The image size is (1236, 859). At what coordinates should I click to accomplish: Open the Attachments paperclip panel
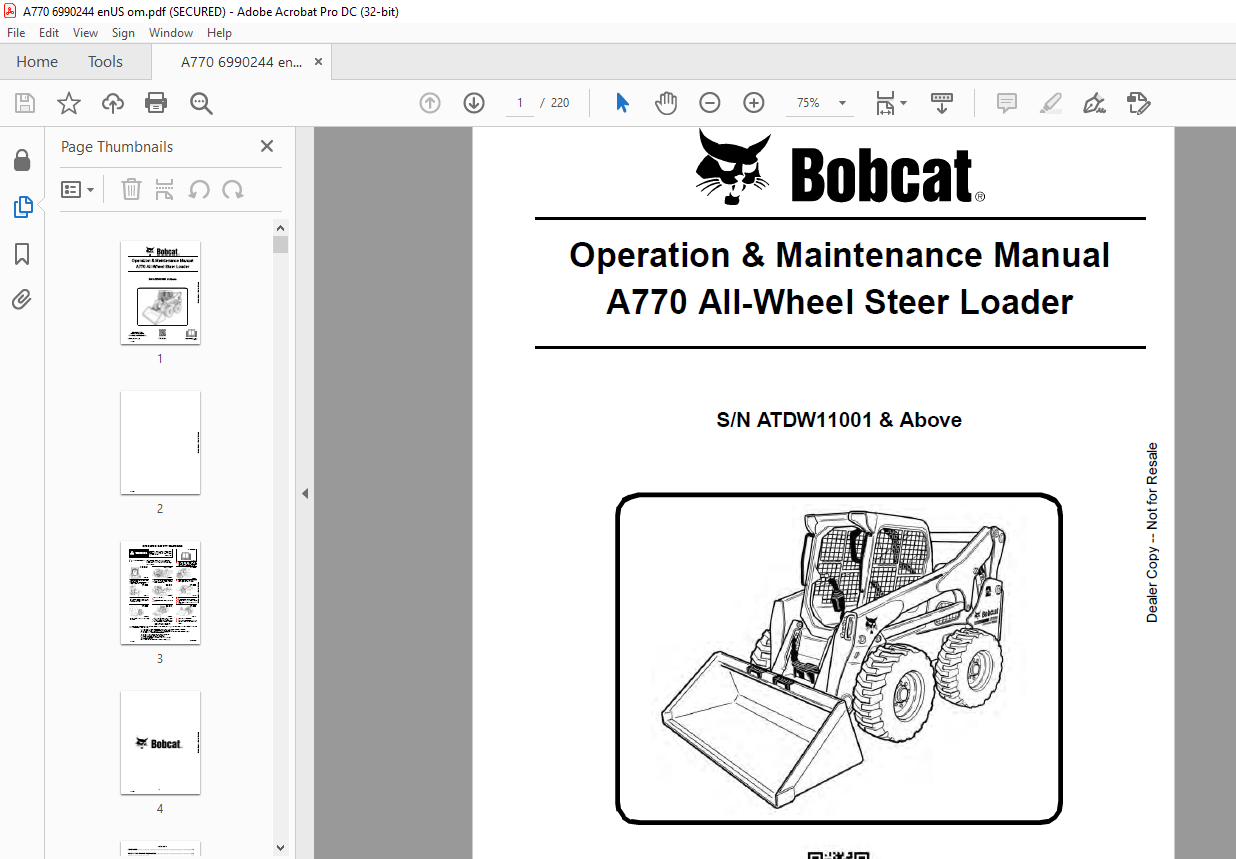(x=22, y=299)
